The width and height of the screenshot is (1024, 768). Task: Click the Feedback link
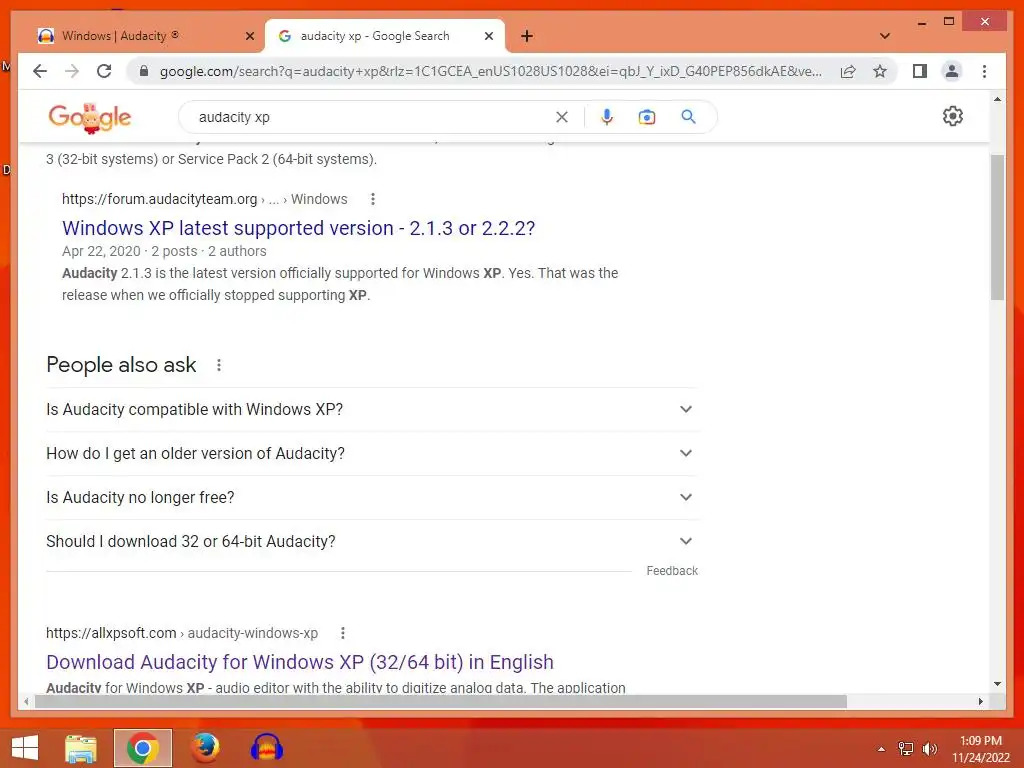click(672, 571)
